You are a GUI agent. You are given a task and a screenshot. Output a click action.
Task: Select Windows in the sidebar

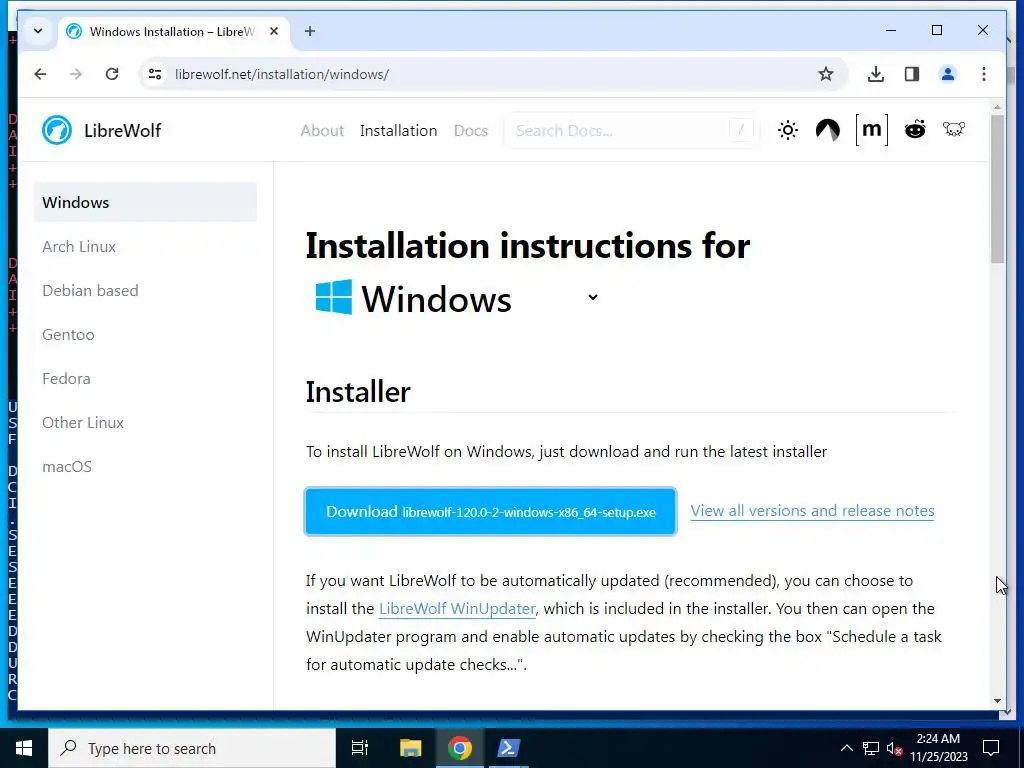point(145,202)
